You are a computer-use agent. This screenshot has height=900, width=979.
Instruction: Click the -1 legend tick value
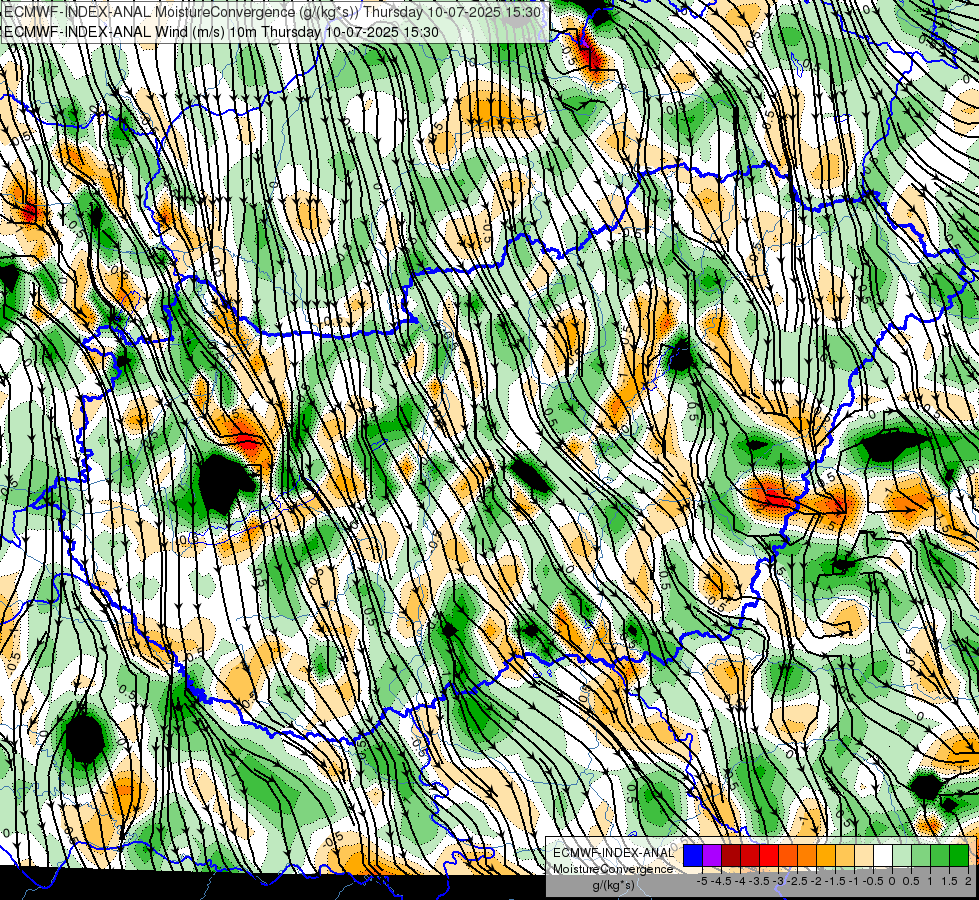point(854,881)
